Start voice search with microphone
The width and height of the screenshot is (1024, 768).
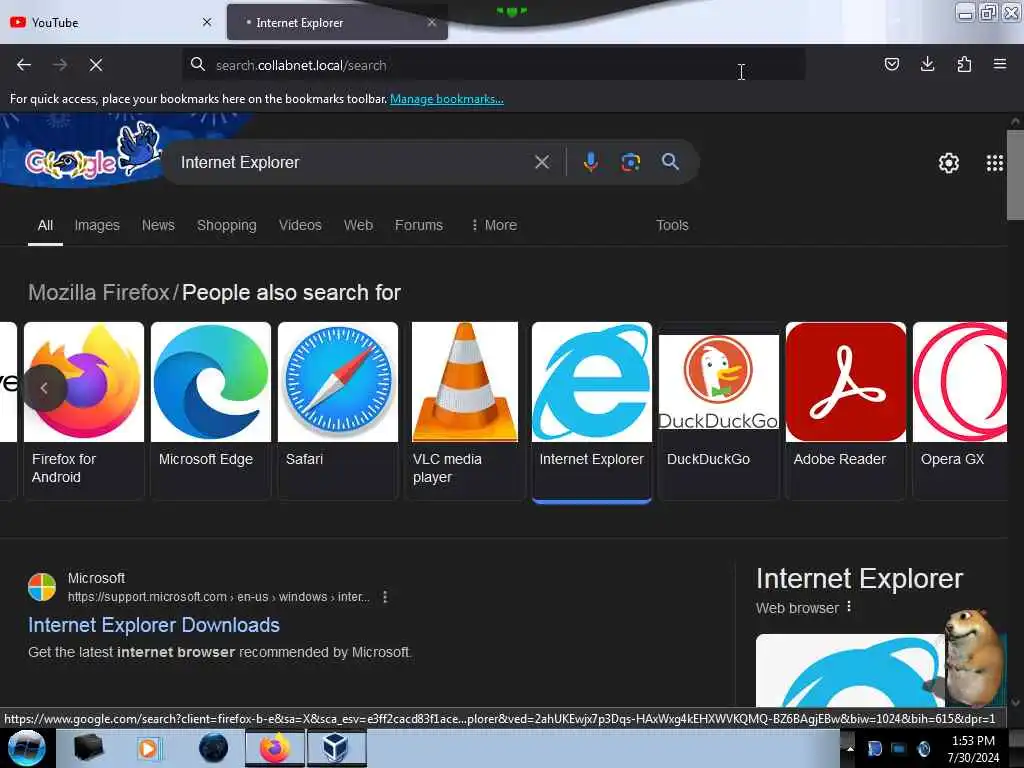pyautogui.click(x=590, y=162)
